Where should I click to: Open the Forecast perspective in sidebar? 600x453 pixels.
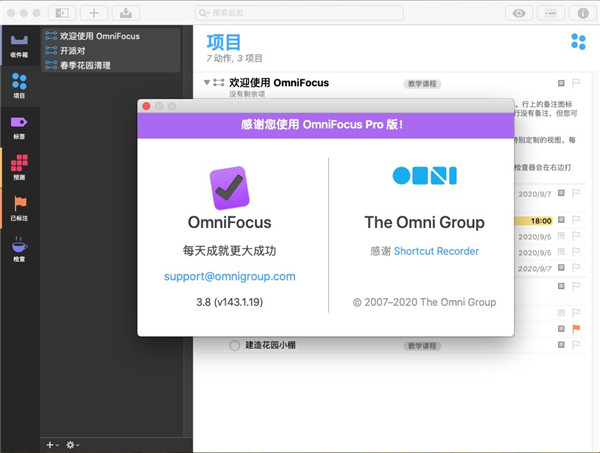point(19,167)
